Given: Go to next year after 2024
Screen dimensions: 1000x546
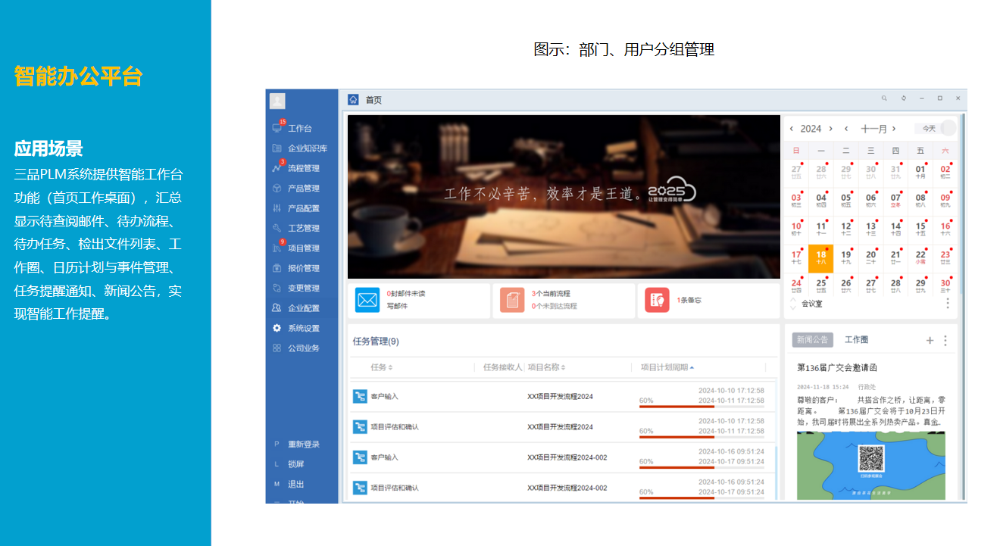Looking at the screenshot, I should (x=830, y=129).
